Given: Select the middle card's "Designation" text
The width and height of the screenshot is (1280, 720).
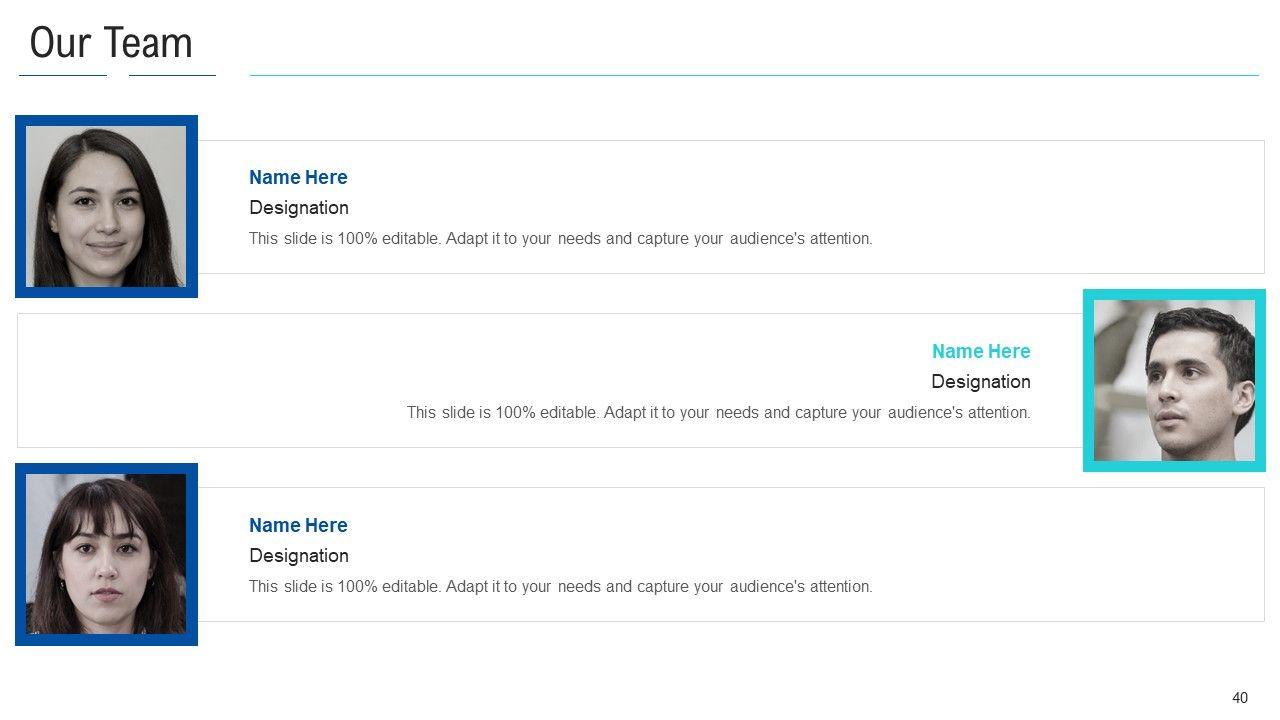Looking at the screenshot, I should coord(980,382).
